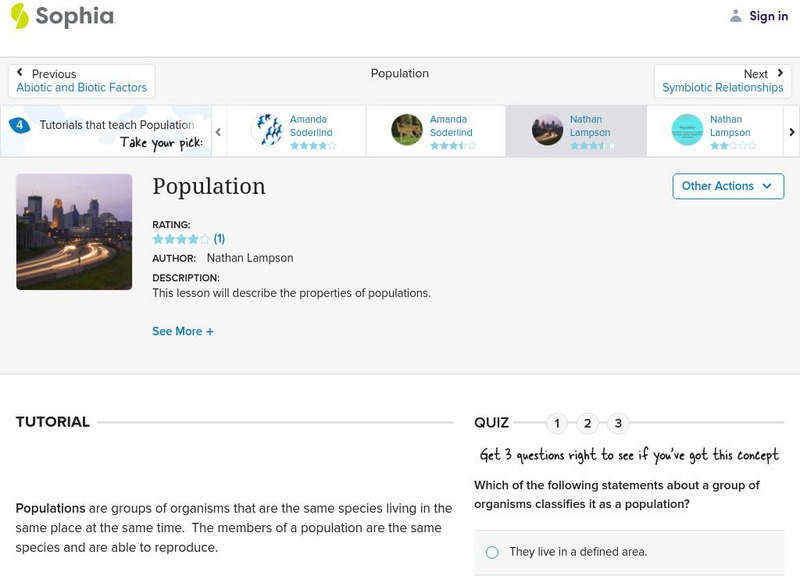Click the Sign in link

pos(768,16)
